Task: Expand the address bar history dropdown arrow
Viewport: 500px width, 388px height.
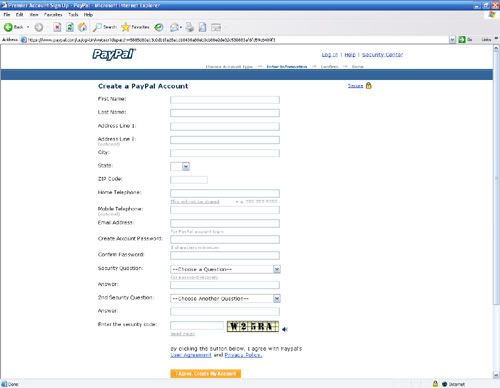Action: click(x=452, y=40)
